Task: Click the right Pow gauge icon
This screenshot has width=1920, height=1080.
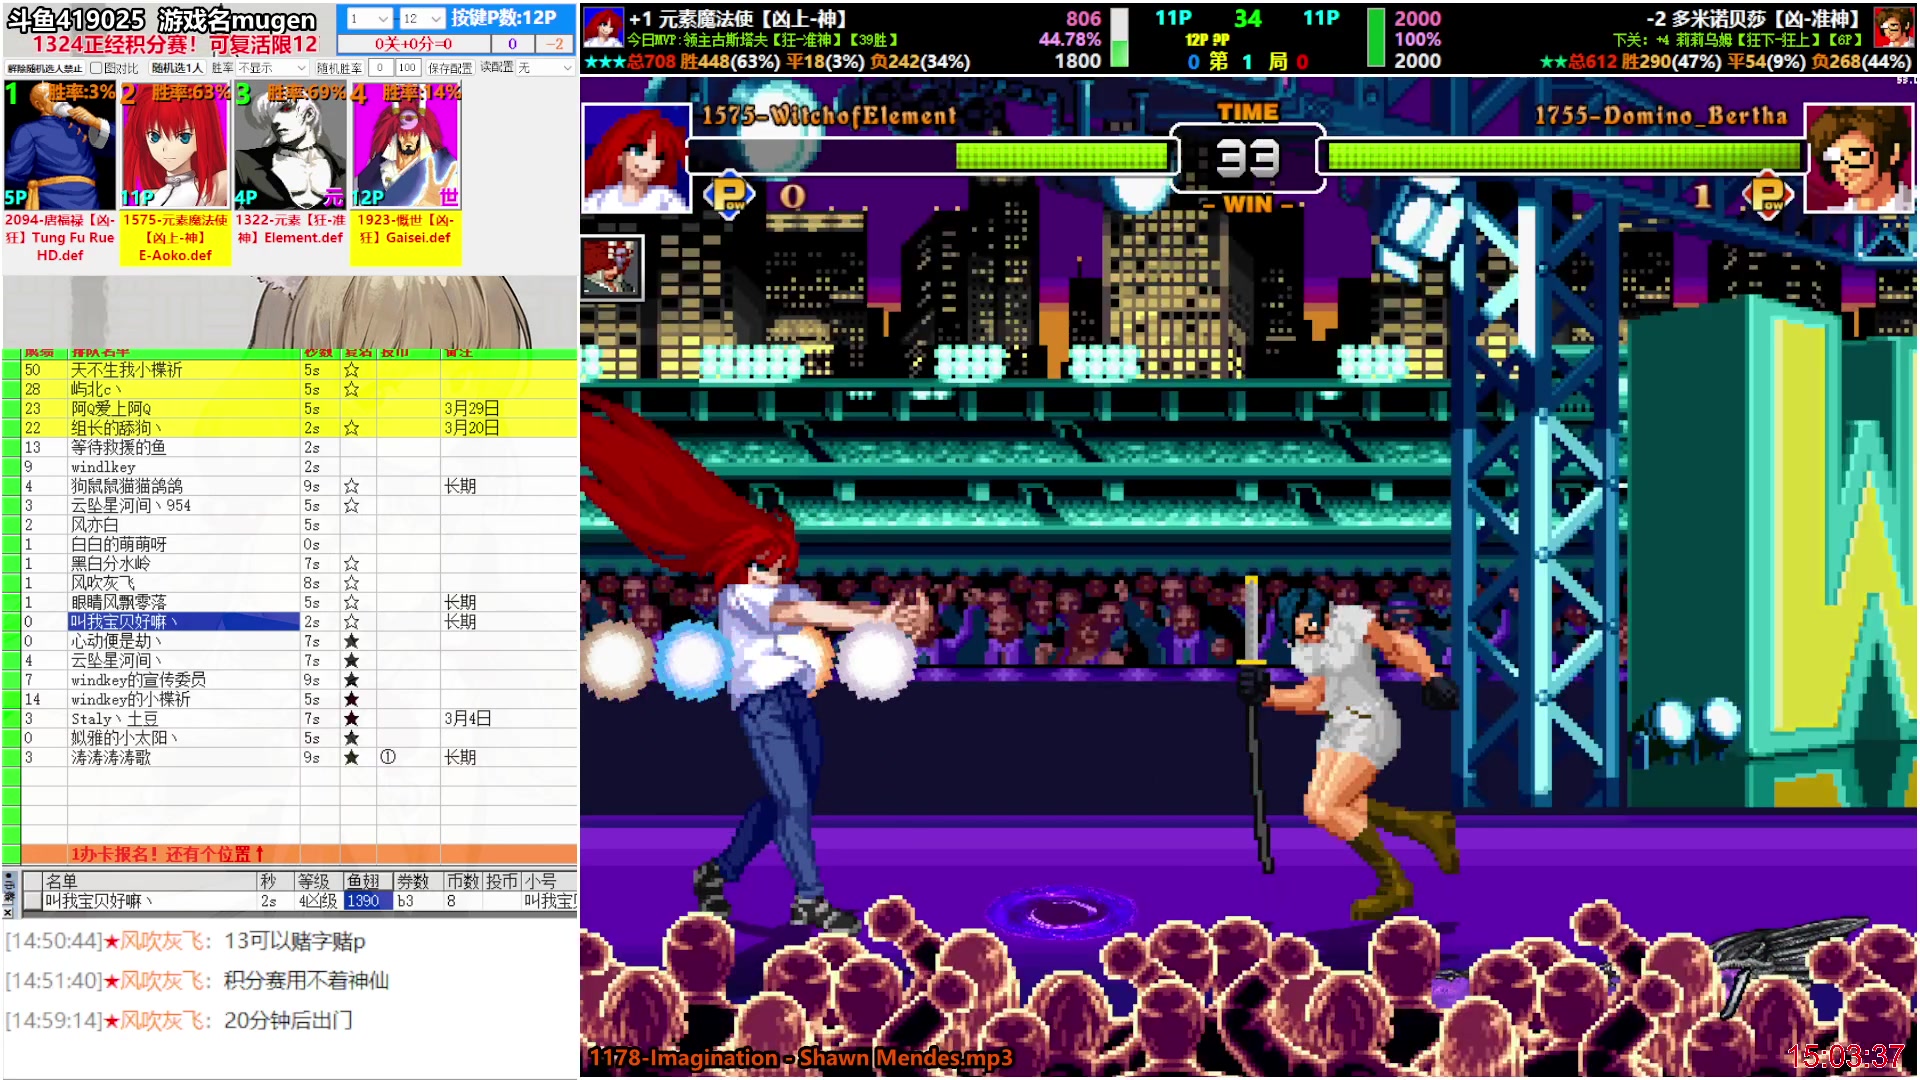Action: (x=1767, y=195)
